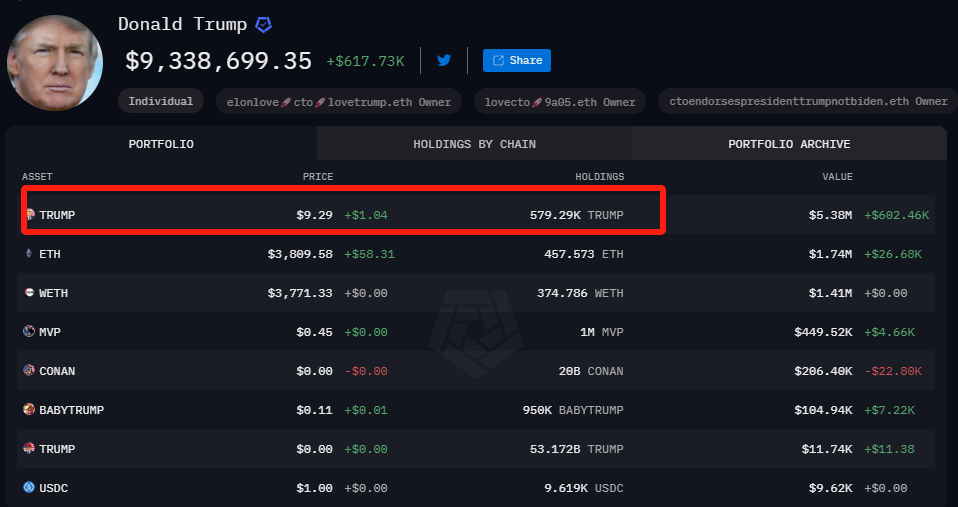Switch to the PORTFOLIO tab

(x=161, y=144)
